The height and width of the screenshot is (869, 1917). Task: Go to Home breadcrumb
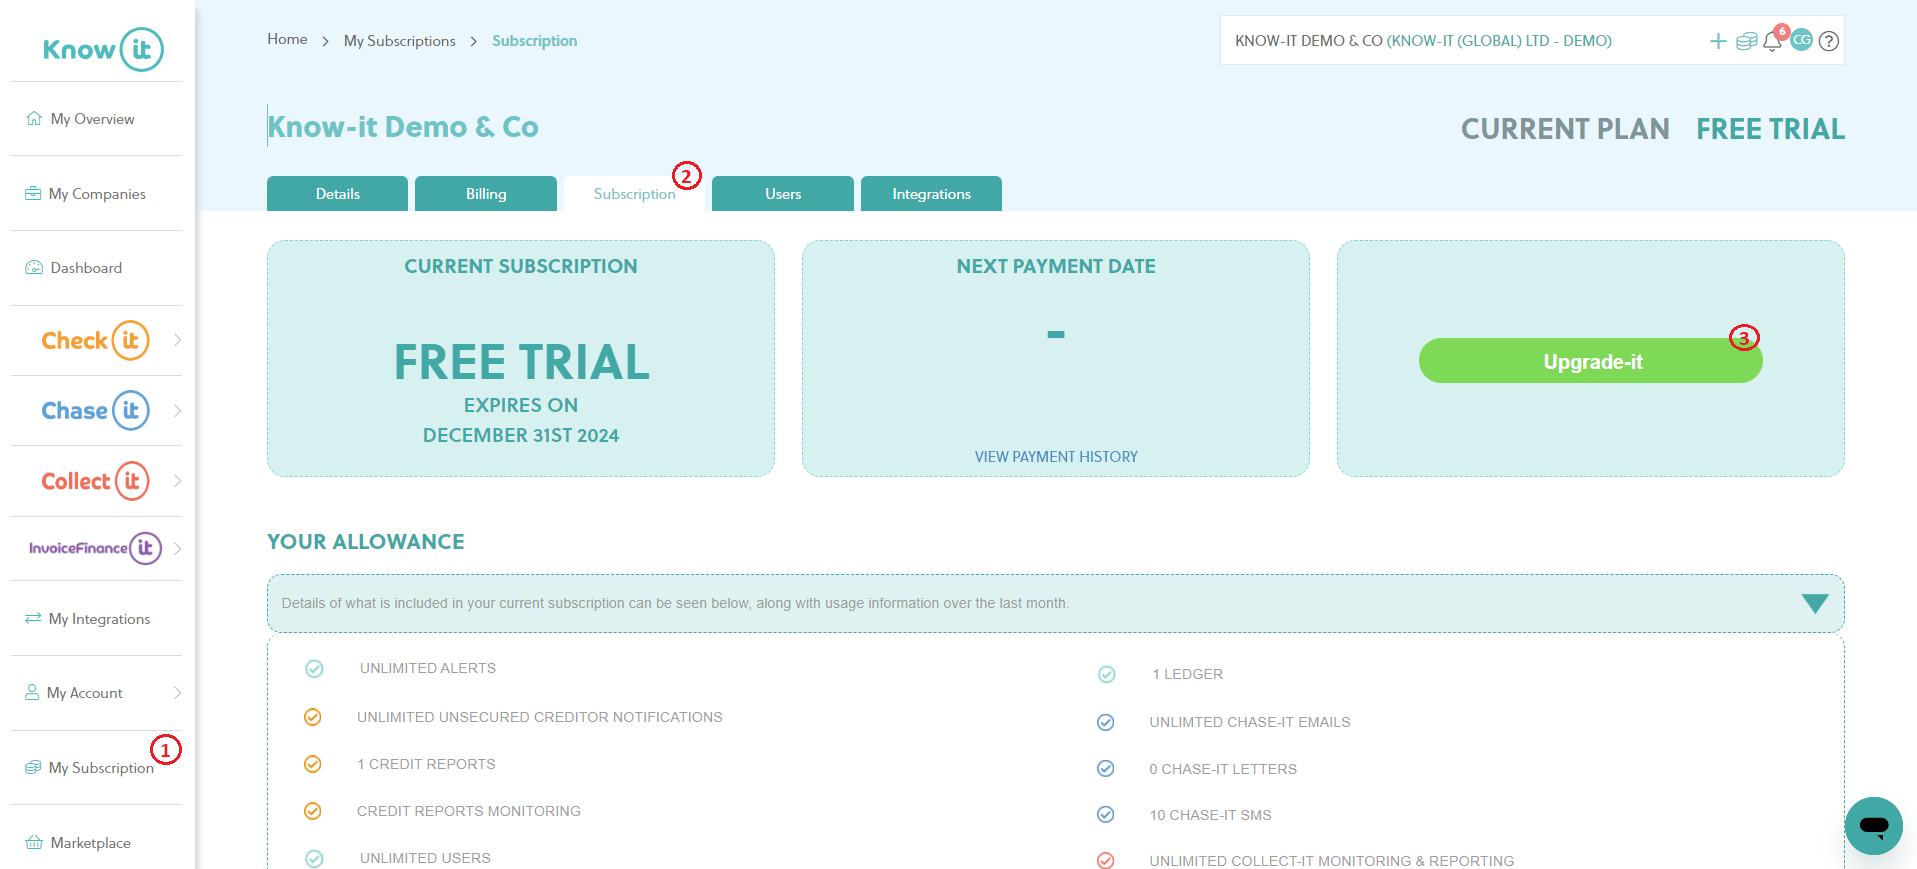pyautogui.click(x=287, y=39)
